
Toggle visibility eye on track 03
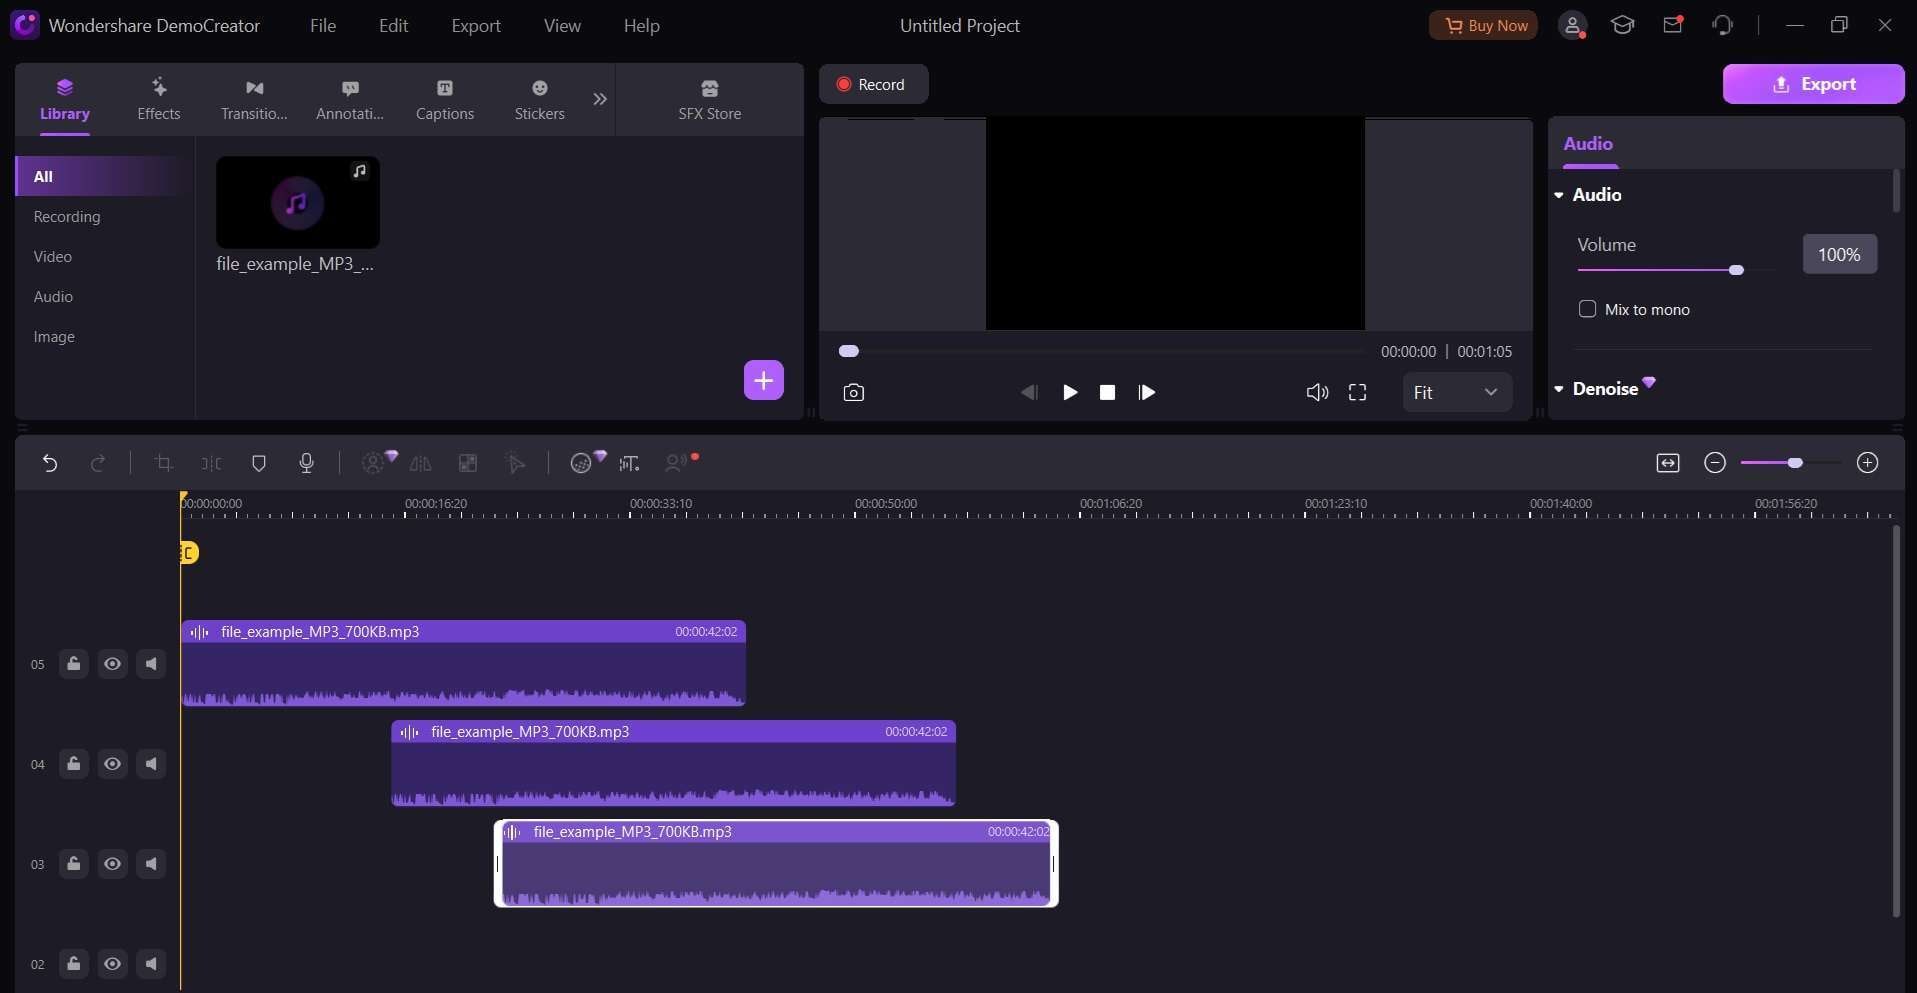coord(113,864)
